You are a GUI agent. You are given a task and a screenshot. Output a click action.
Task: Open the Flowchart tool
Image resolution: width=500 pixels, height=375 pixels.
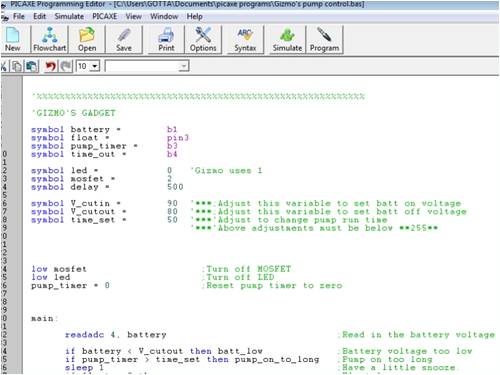(50, 39)
